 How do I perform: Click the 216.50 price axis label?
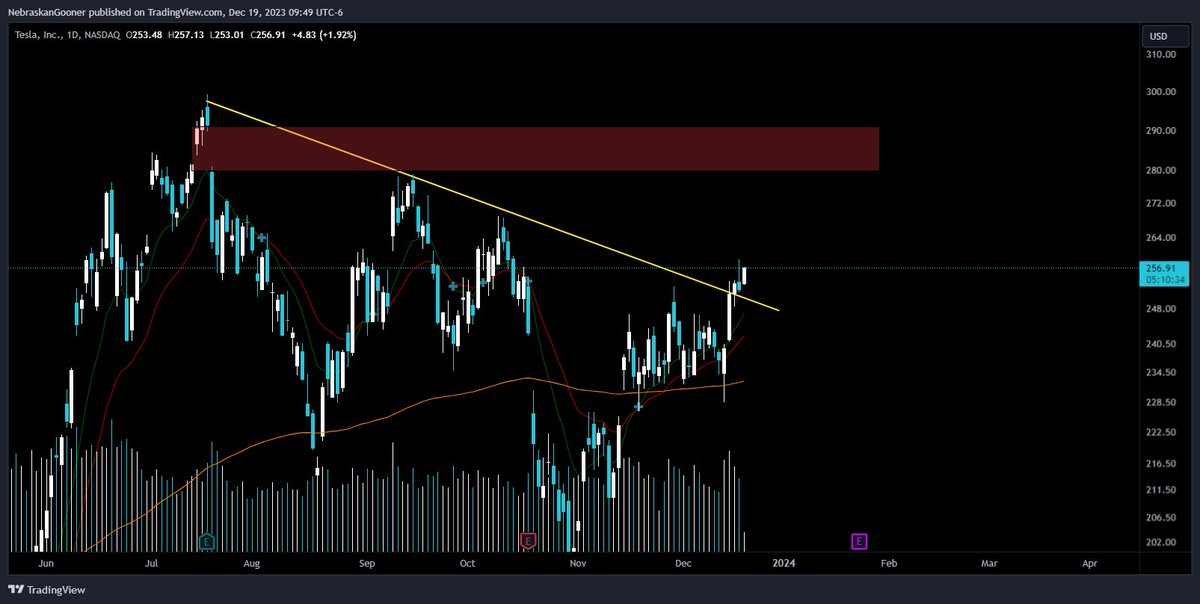pyautogui.click(x=1163, y=464)
